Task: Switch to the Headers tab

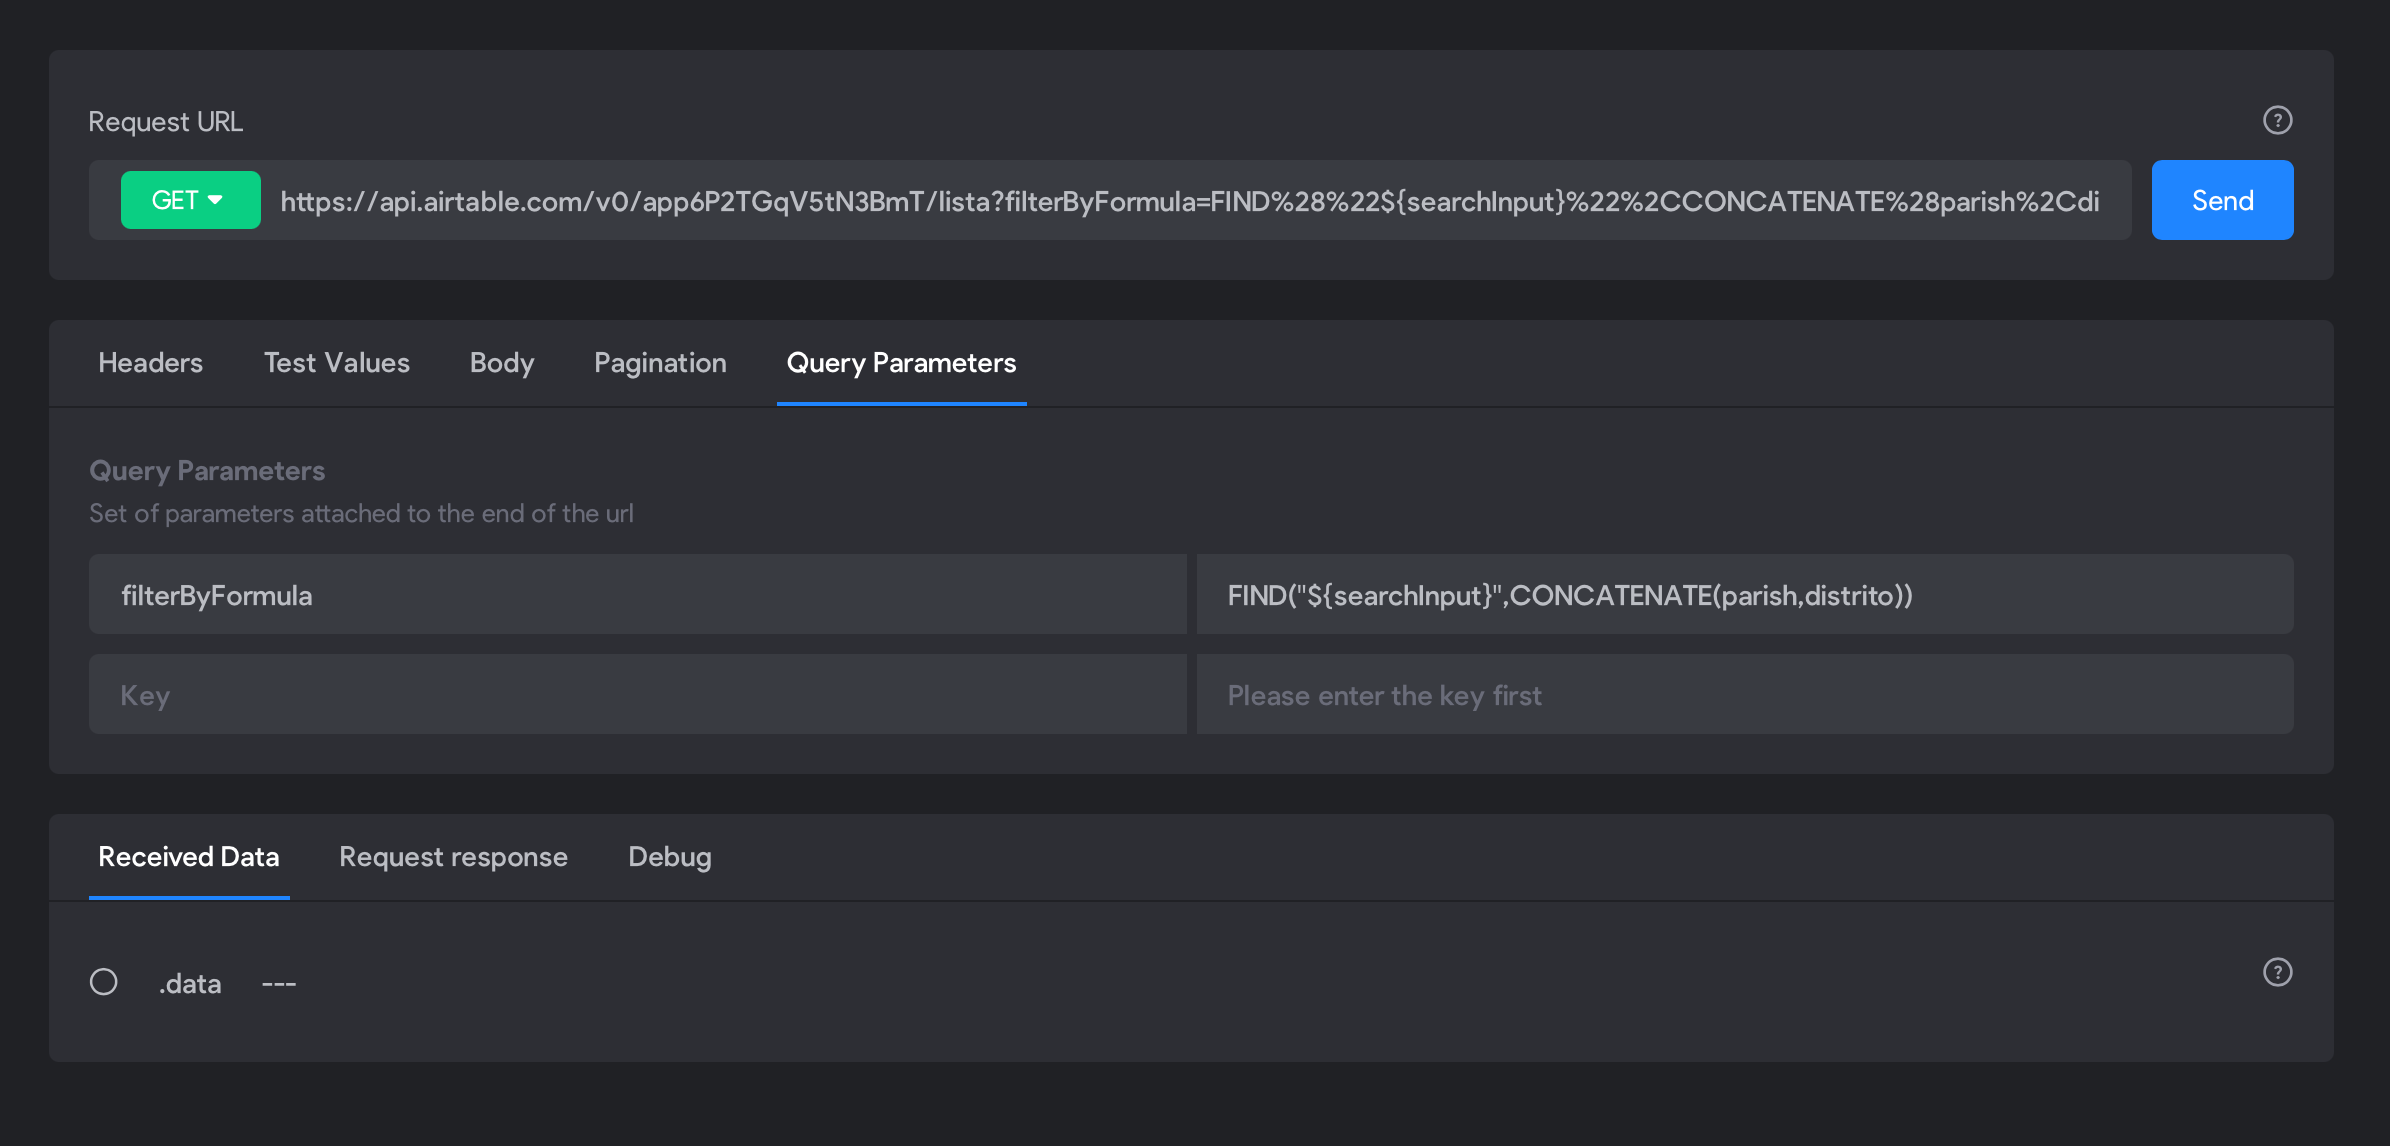Action: [x=150, y=363]
